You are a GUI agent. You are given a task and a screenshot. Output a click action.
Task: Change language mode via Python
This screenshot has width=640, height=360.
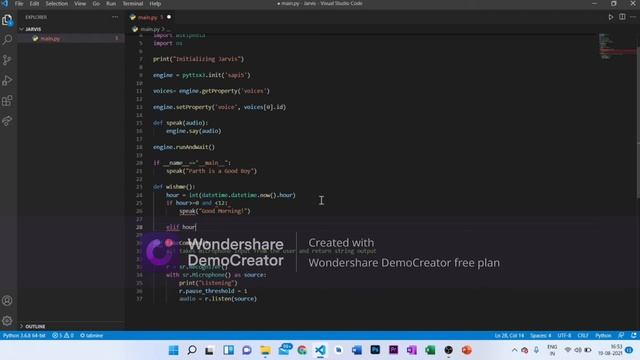tap(603, 336)
